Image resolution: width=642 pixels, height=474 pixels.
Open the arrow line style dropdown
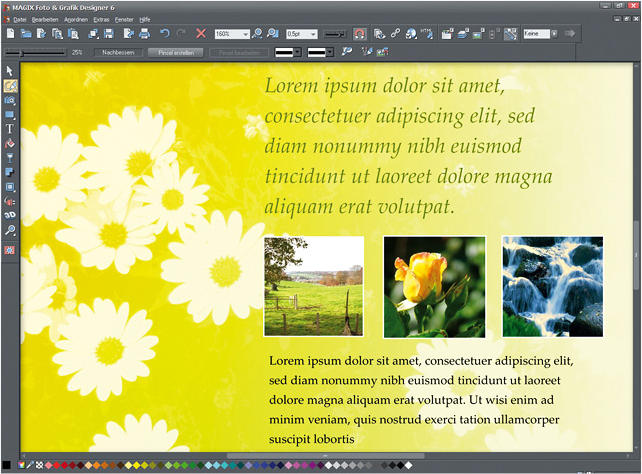335,34
